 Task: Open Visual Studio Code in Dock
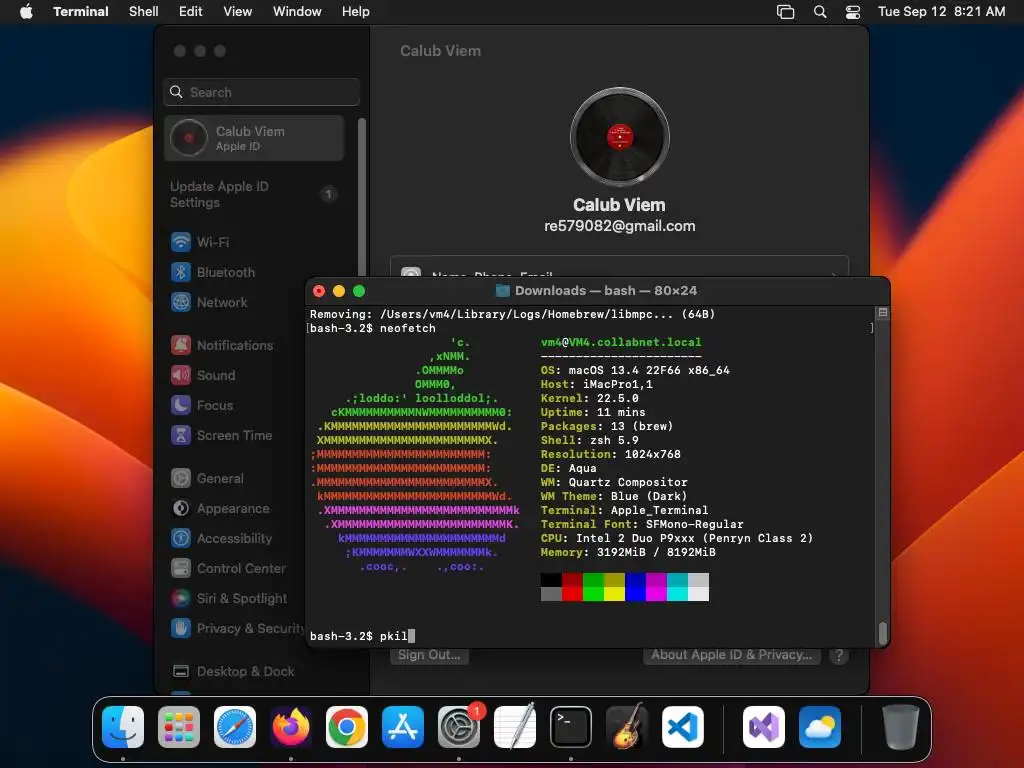tap(682, 727)
